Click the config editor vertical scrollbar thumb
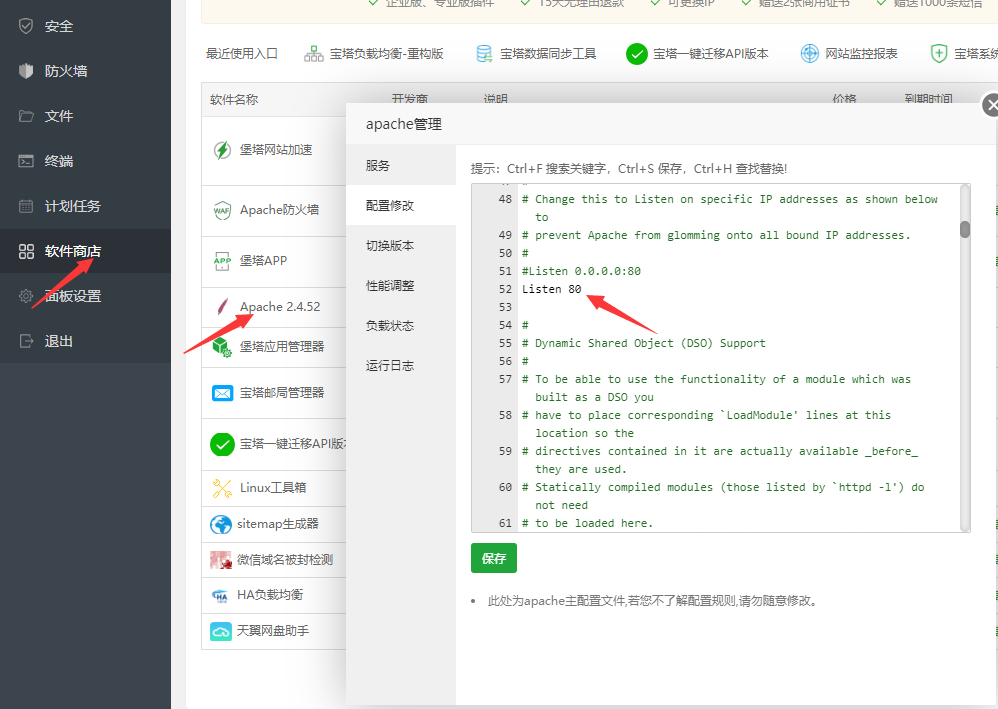Screen dimensions: 998x709 click(x=965, y=229)
